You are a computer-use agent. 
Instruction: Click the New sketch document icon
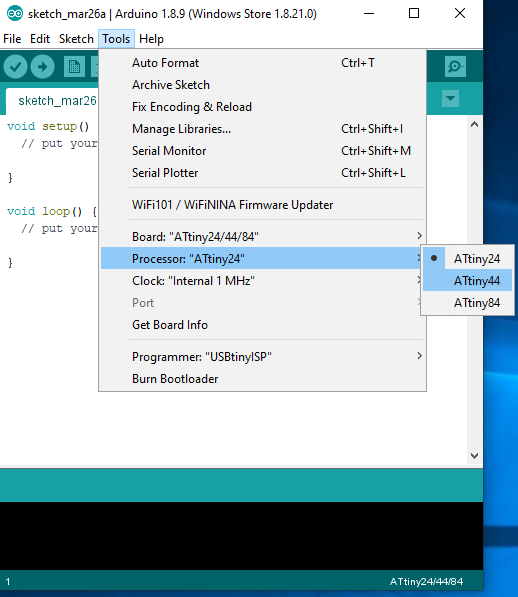(x=74, y=67)
